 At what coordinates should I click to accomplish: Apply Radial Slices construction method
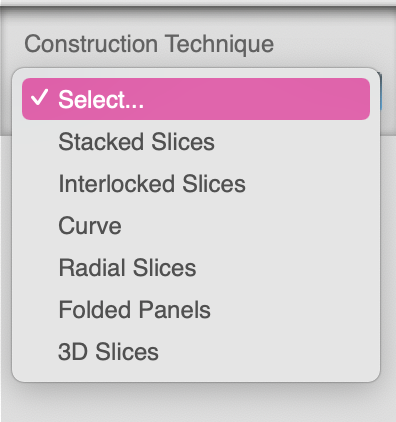pos(196,267)
